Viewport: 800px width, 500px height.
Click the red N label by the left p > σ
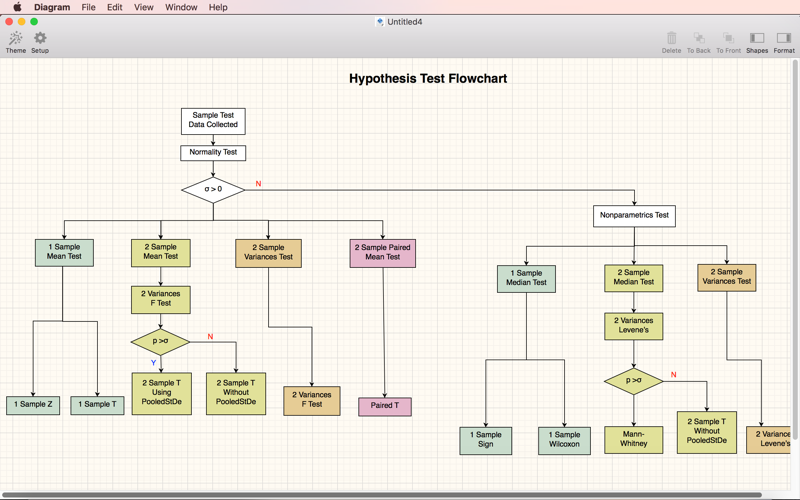point(210,337)
